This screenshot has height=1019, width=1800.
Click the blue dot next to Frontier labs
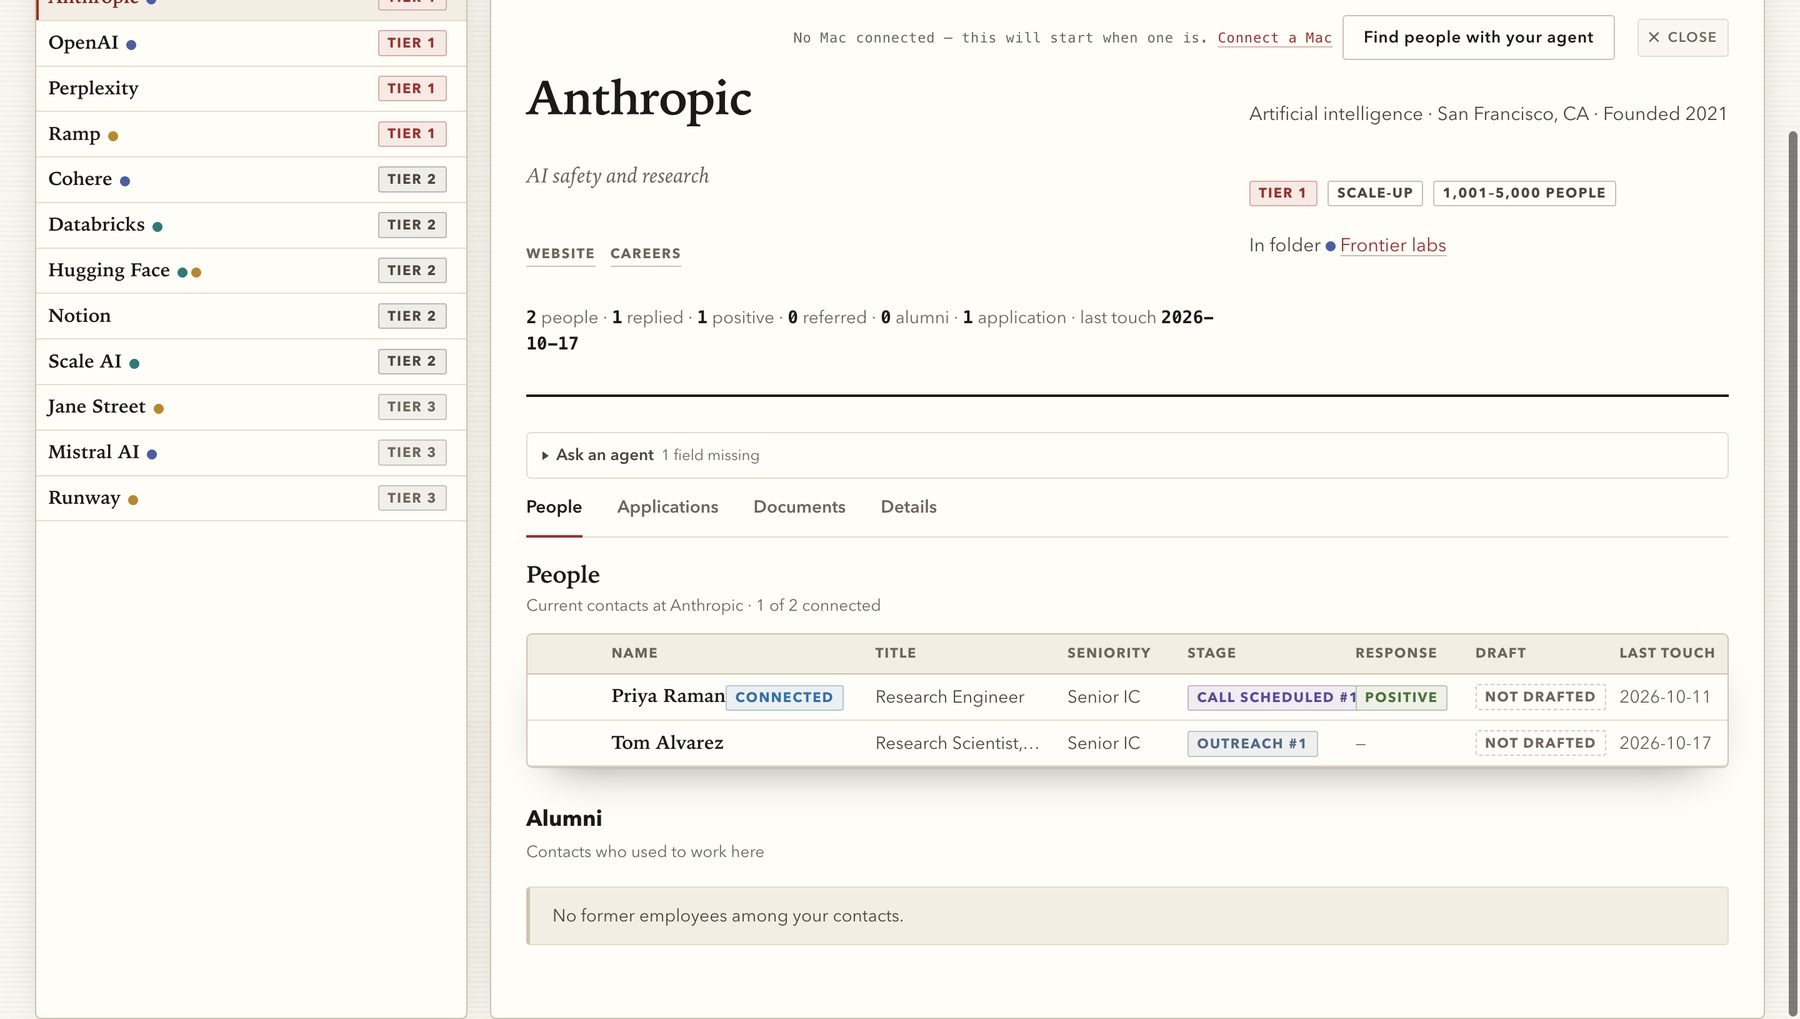(1330, 246)
